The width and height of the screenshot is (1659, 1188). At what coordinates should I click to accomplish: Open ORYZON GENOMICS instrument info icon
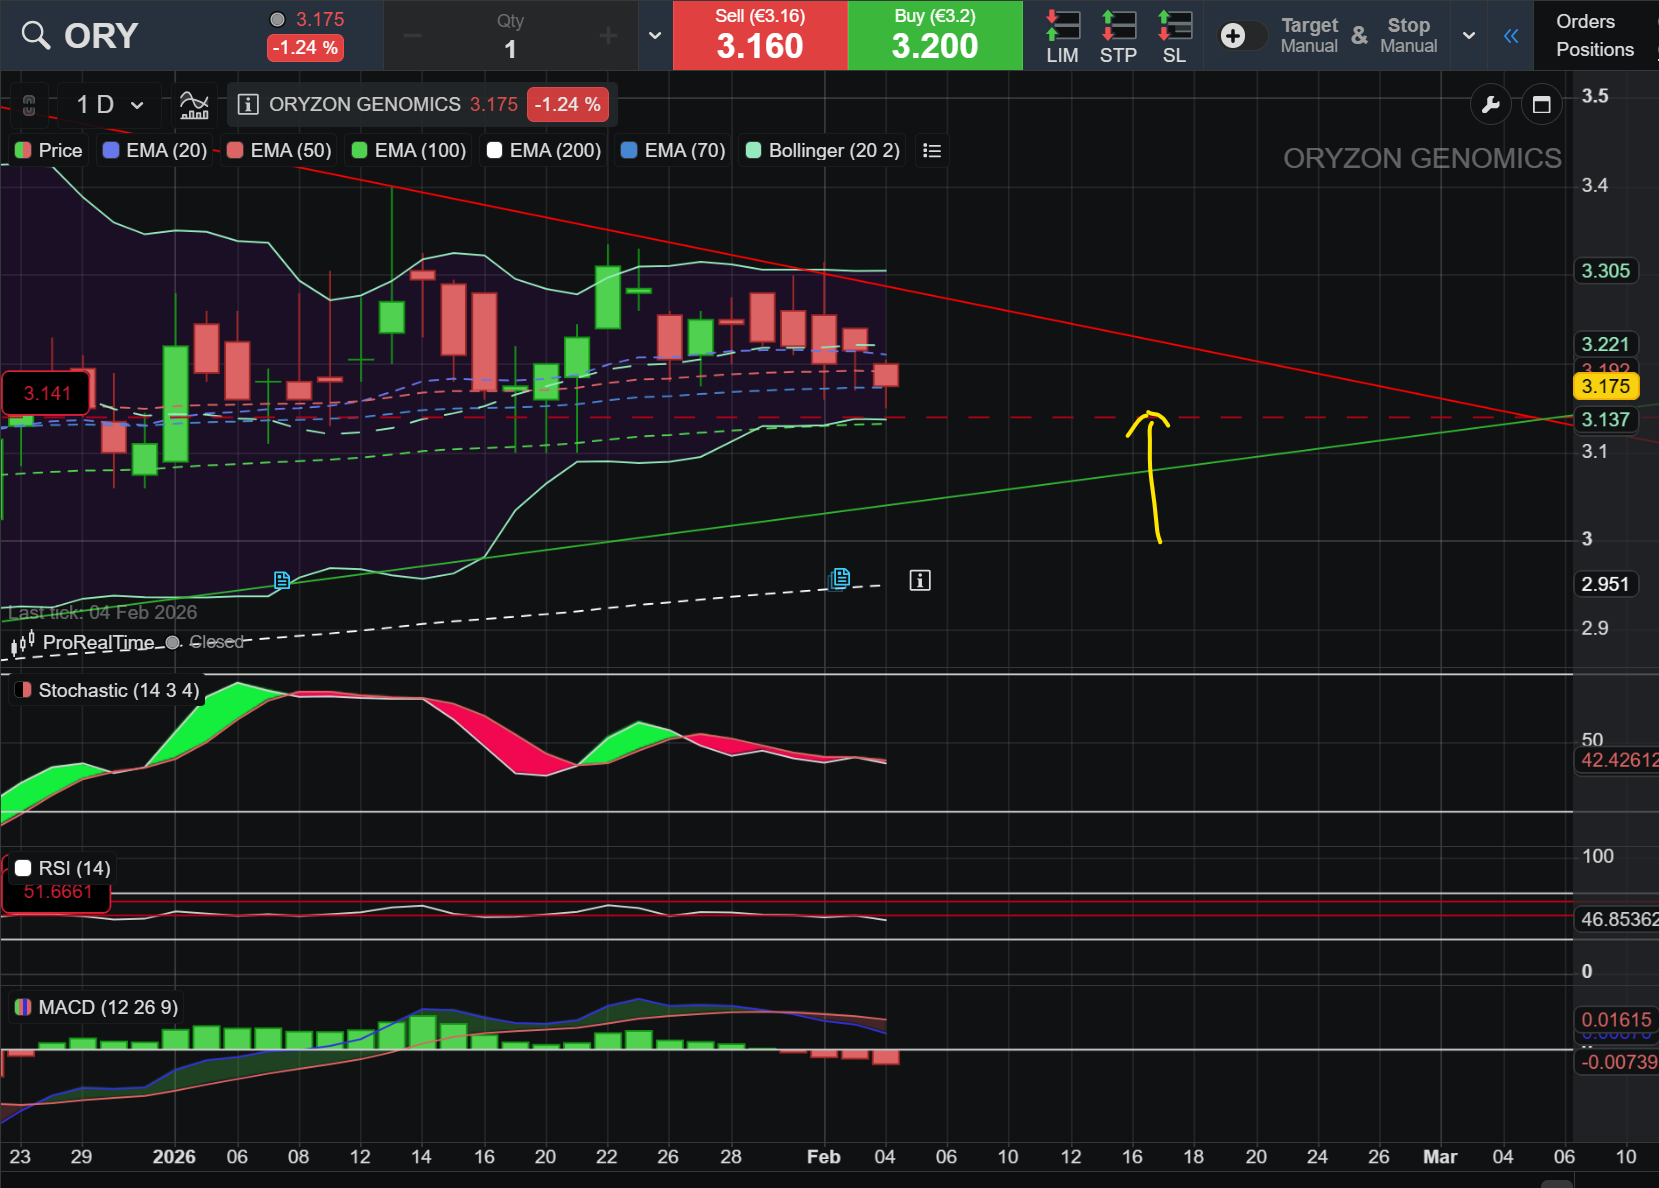click(x=248, y=104)
